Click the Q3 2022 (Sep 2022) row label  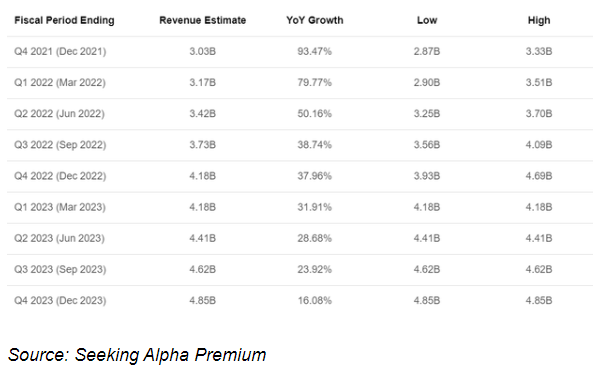60,145
